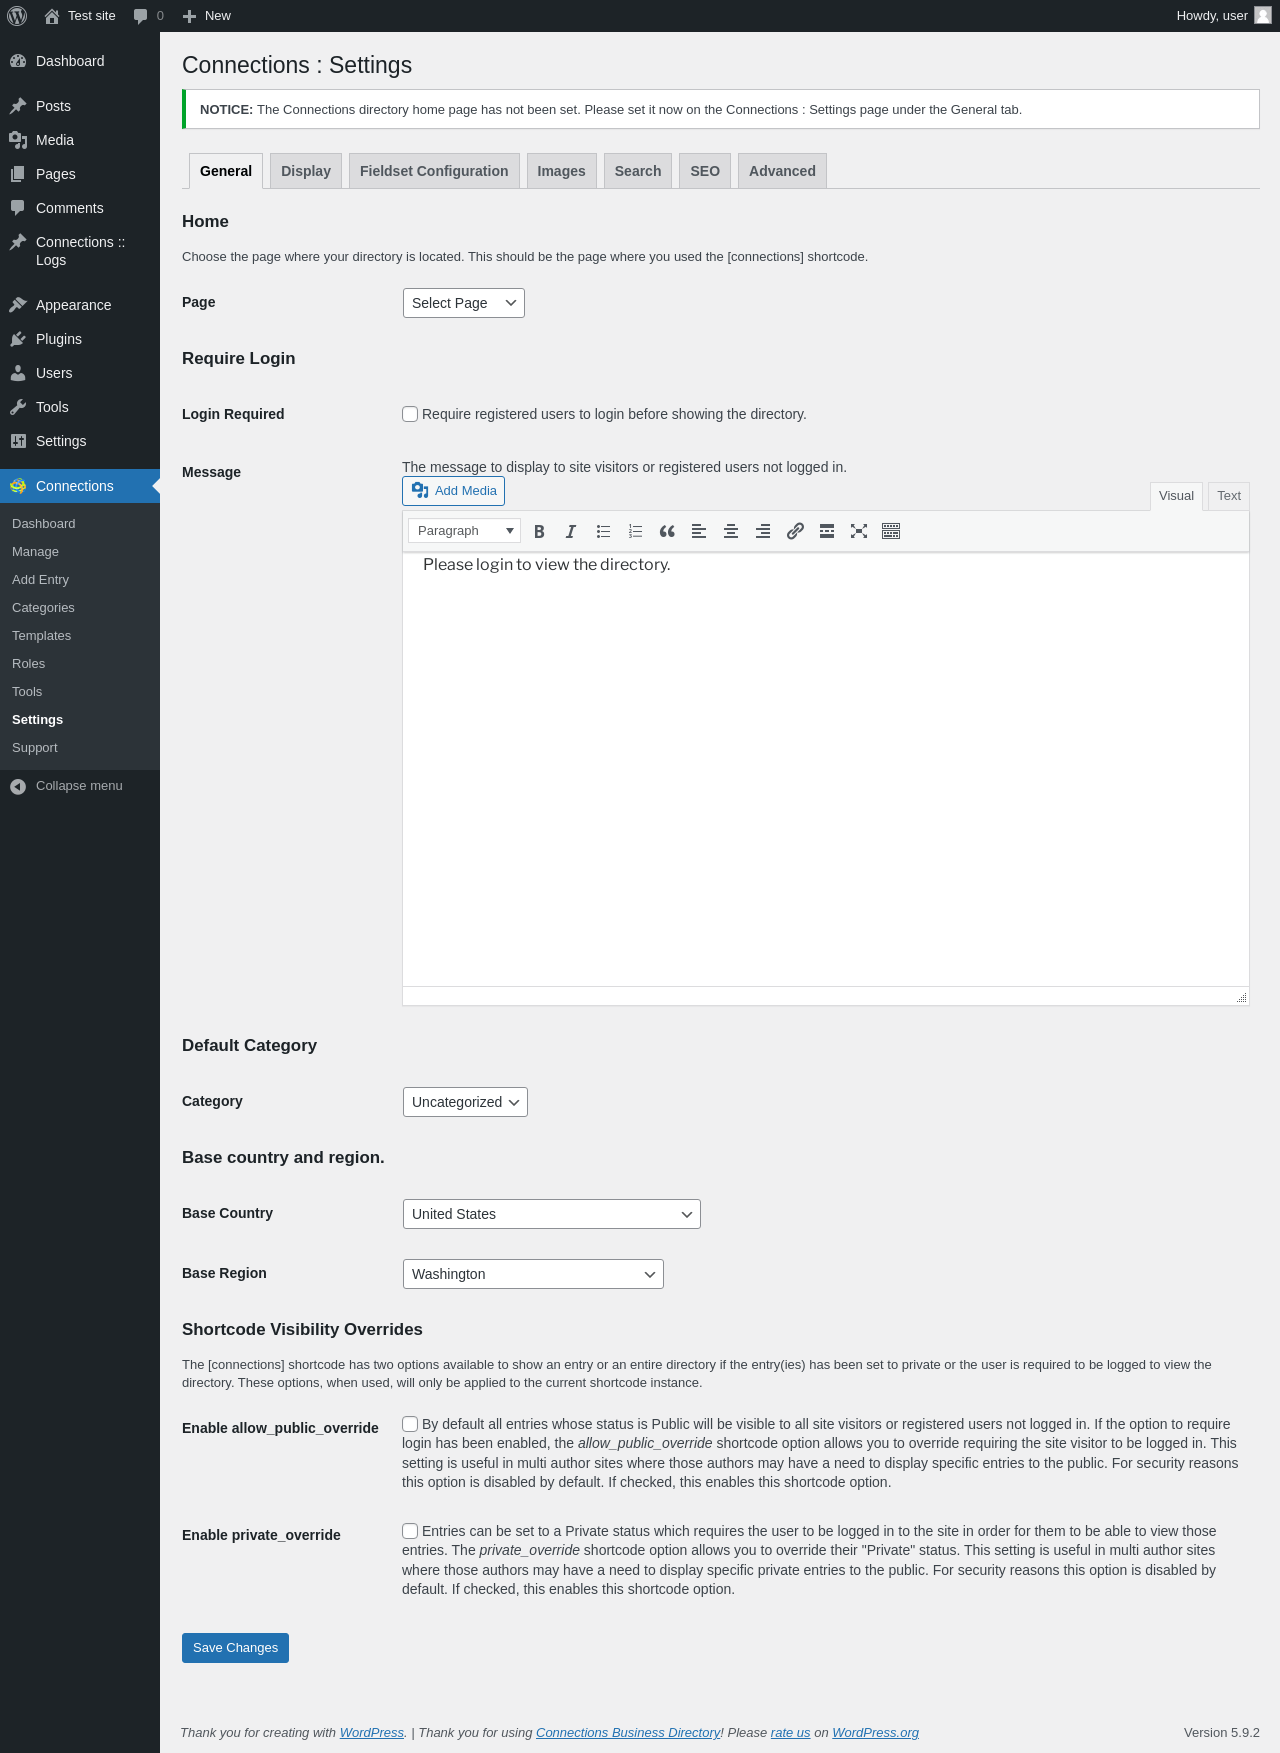Open the Dashboard gauge icon in sidebar
1280x1753 pixels.
point(18,61)
